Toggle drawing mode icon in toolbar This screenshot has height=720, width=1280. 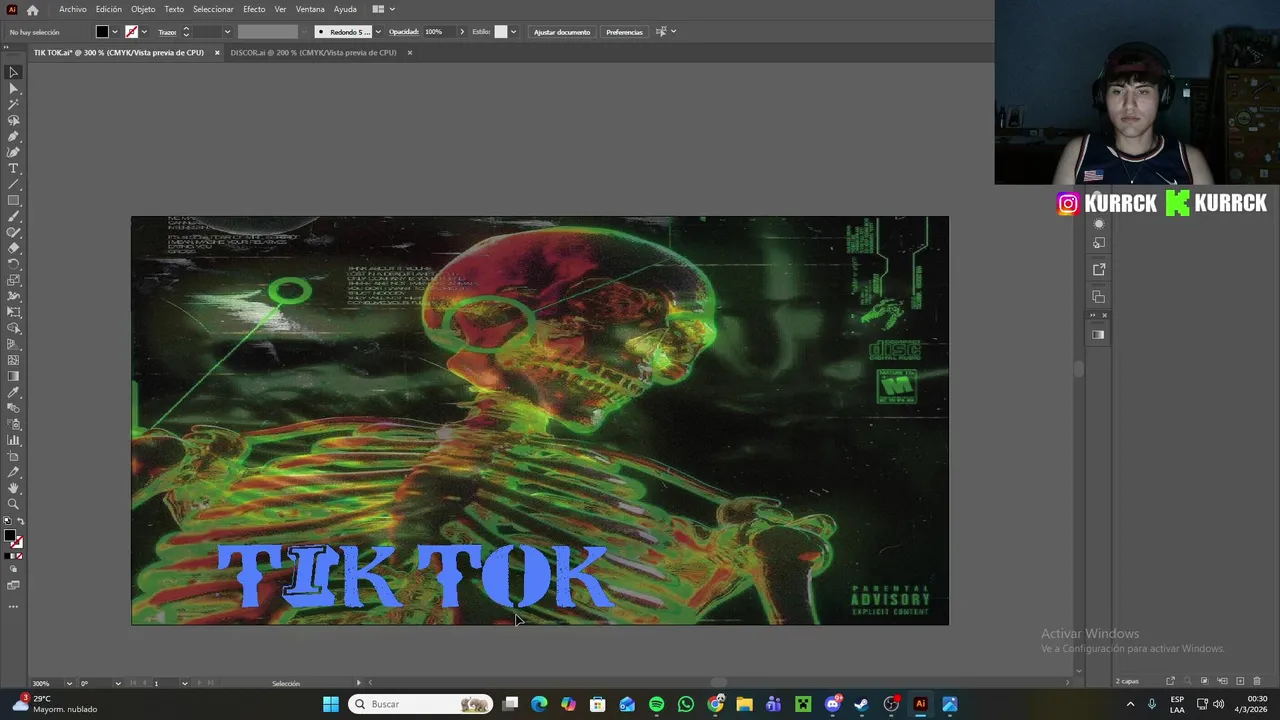[13, 570]
